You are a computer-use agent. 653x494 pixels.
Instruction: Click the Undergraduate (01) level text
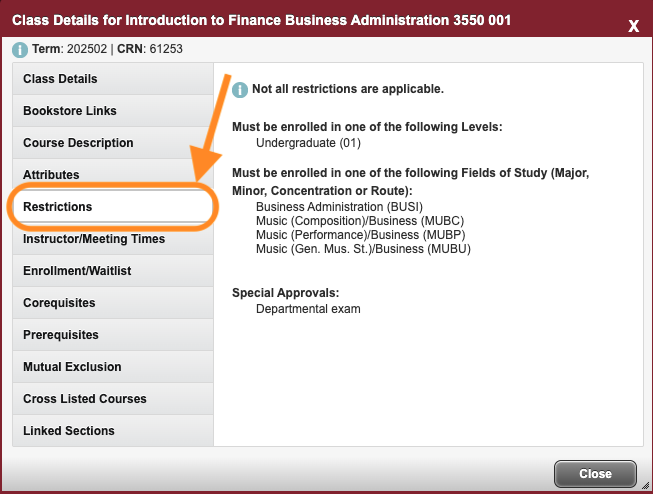click(x=307, y=143)
